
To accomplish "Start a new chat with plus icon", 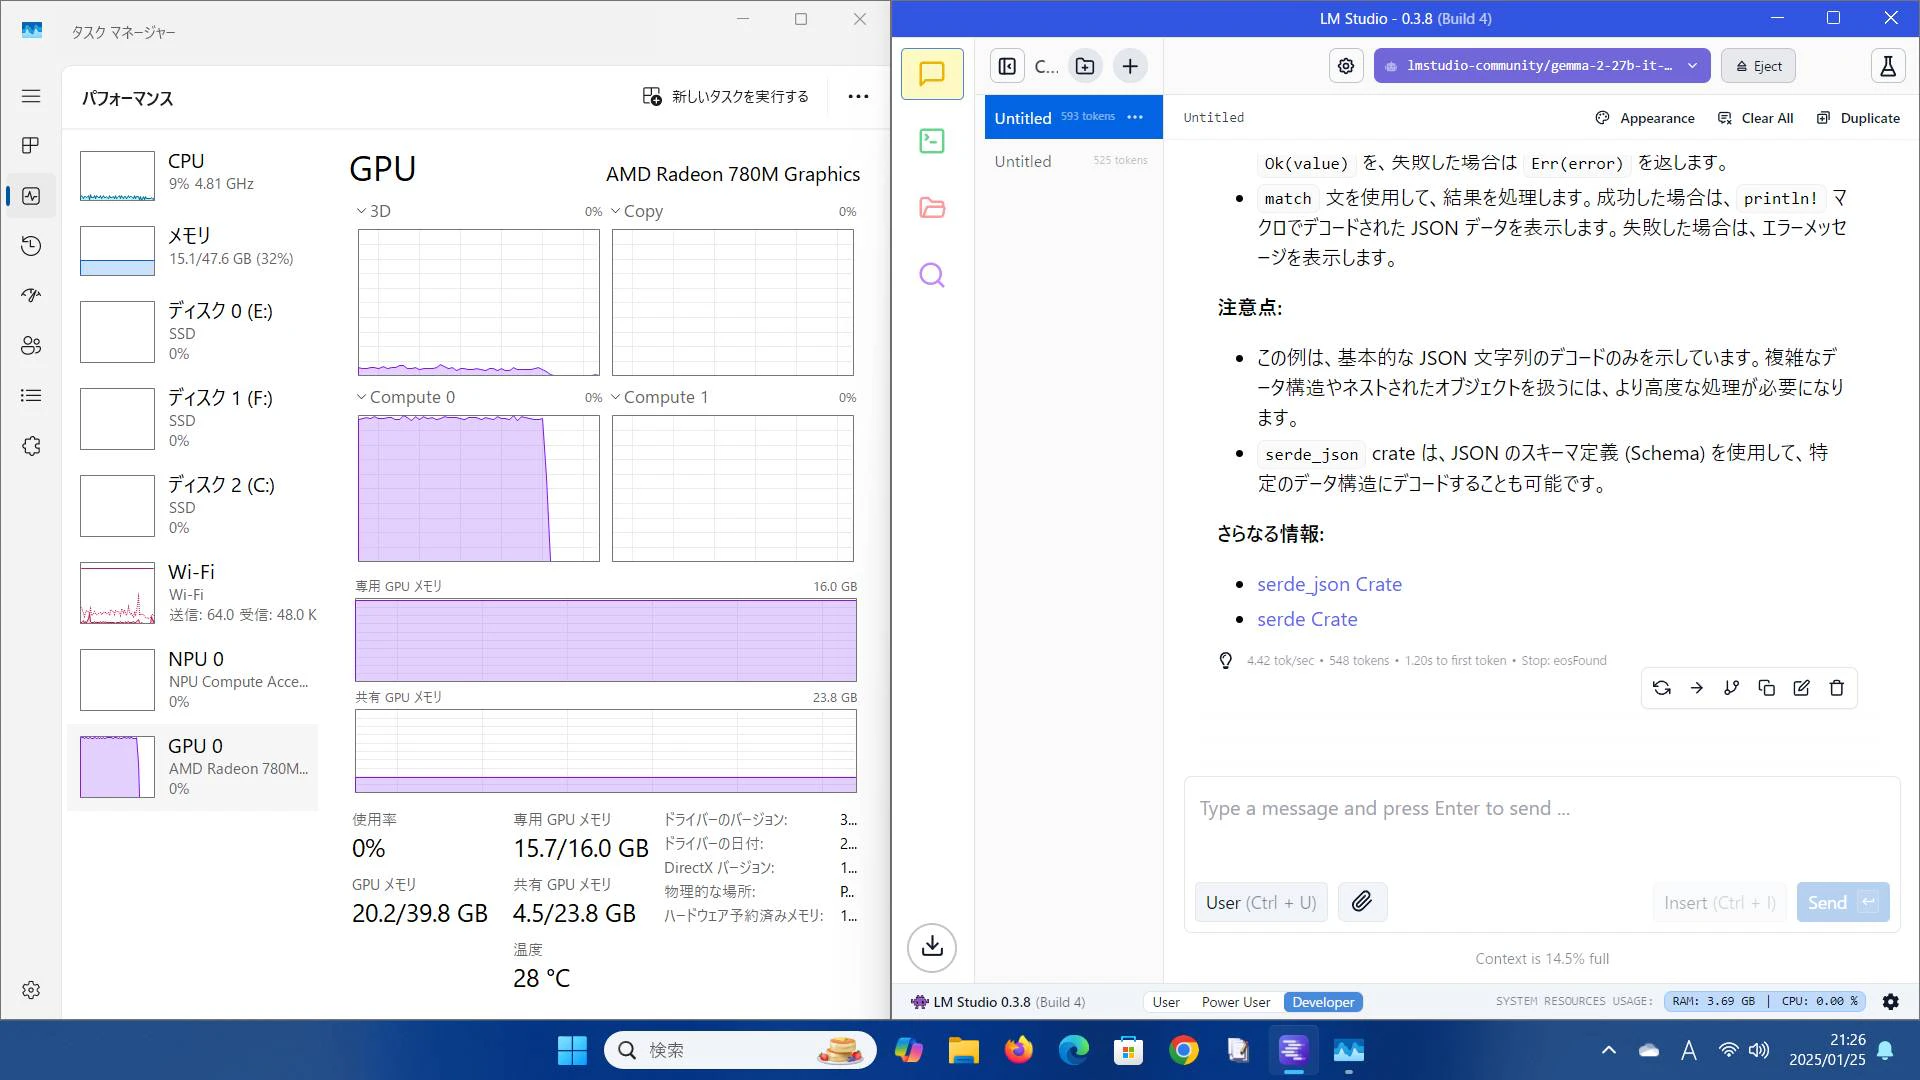I will point(1130,66).
